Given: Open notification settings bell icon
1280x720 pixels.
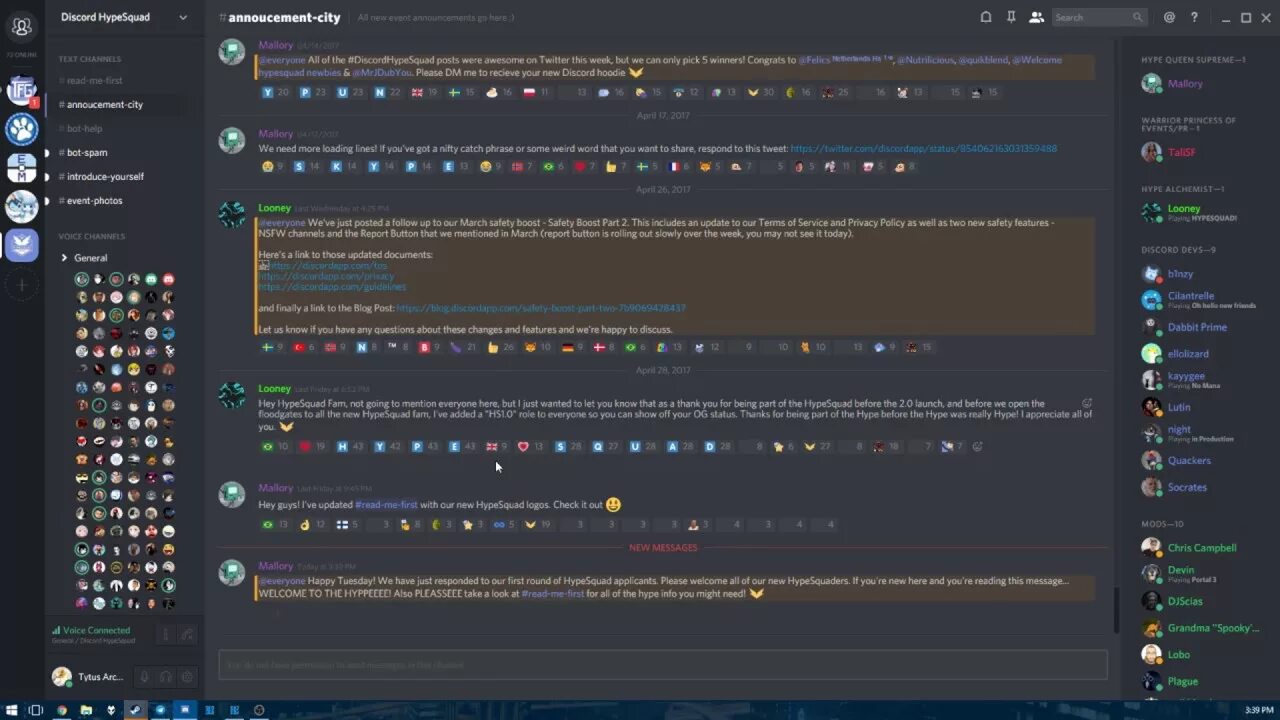Looking at the screenshot, I should [x=986, y=17].
